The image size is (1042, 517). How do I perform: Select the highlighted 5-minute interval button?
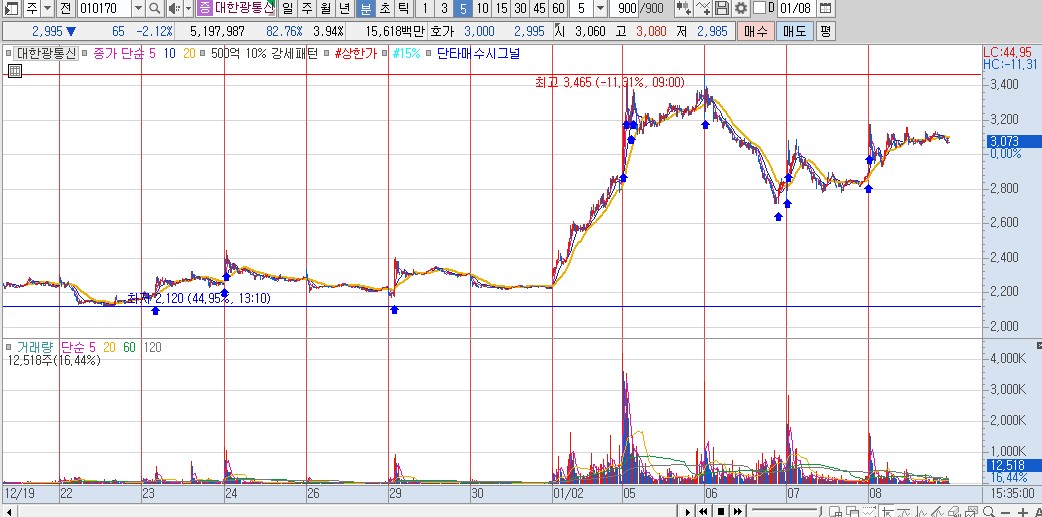[x=464, y=9]
